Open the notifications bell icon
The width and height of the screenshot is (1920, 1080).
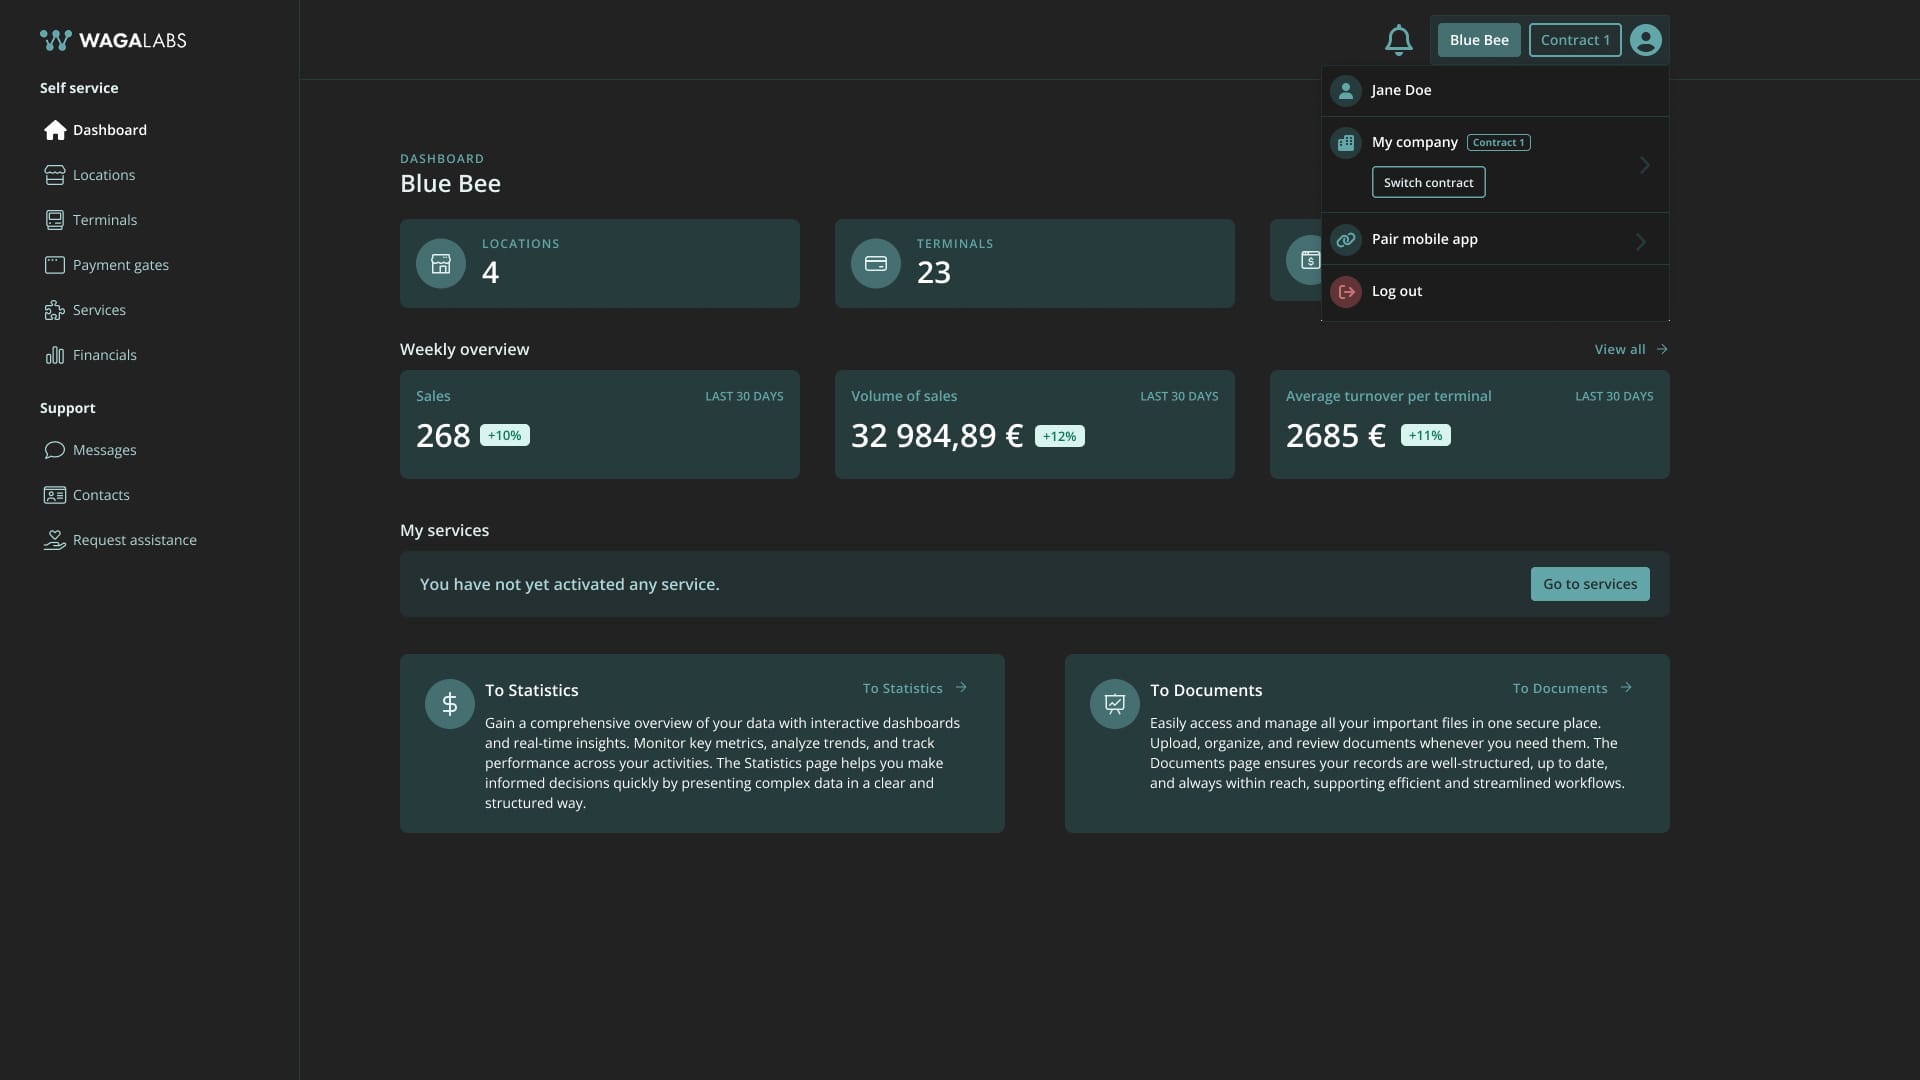point(1398,40)
